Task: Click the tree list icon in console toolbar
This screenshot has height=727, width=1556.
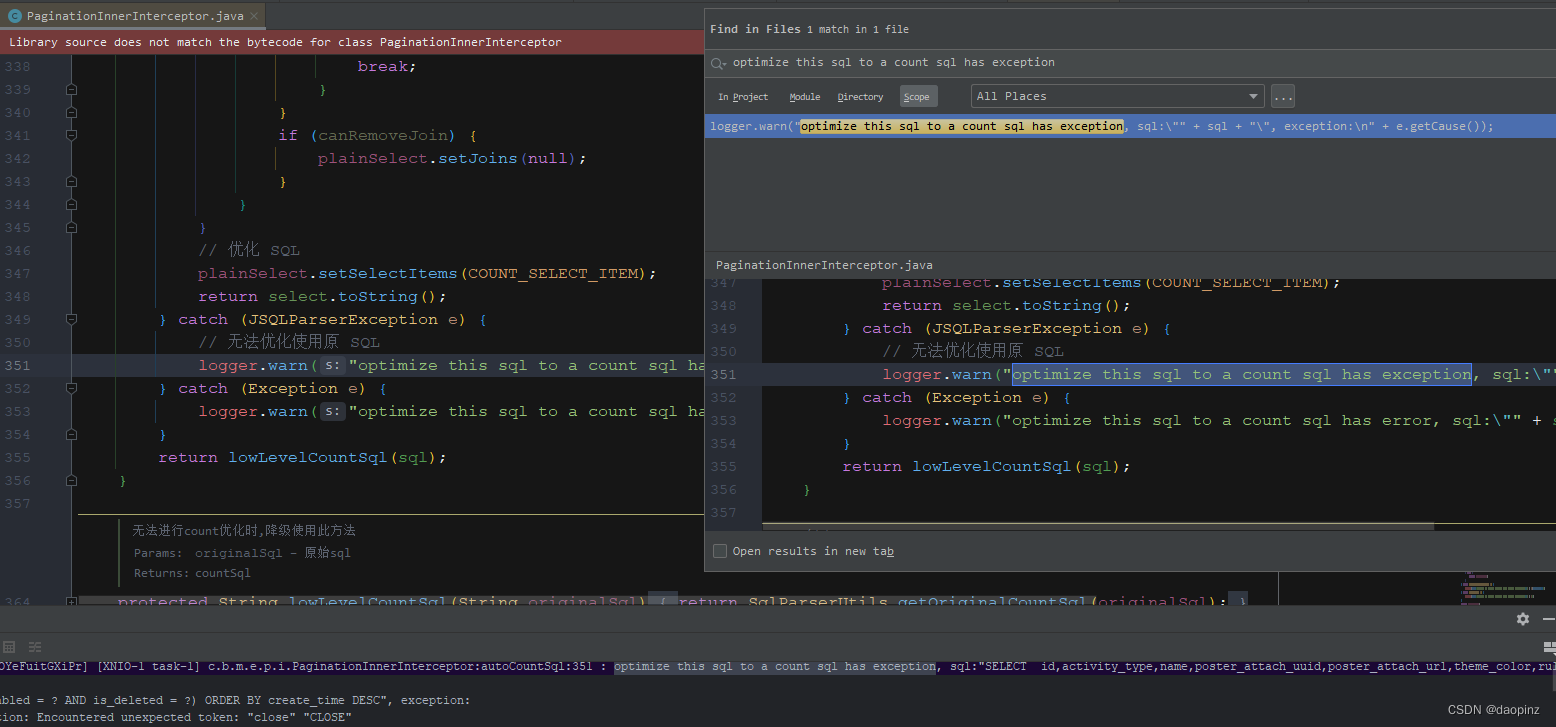Action: (x=35, y=647)
